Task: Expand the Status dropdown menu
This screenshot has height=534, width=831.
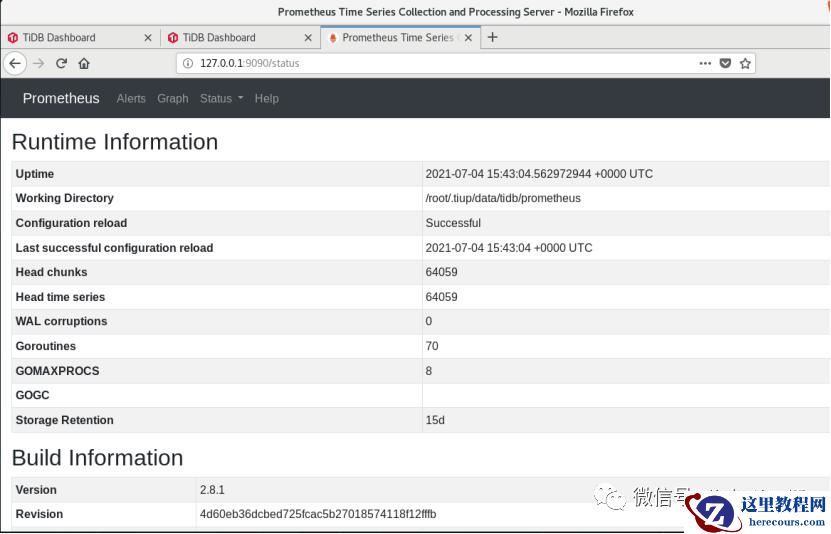Action: tap(221, 99)
